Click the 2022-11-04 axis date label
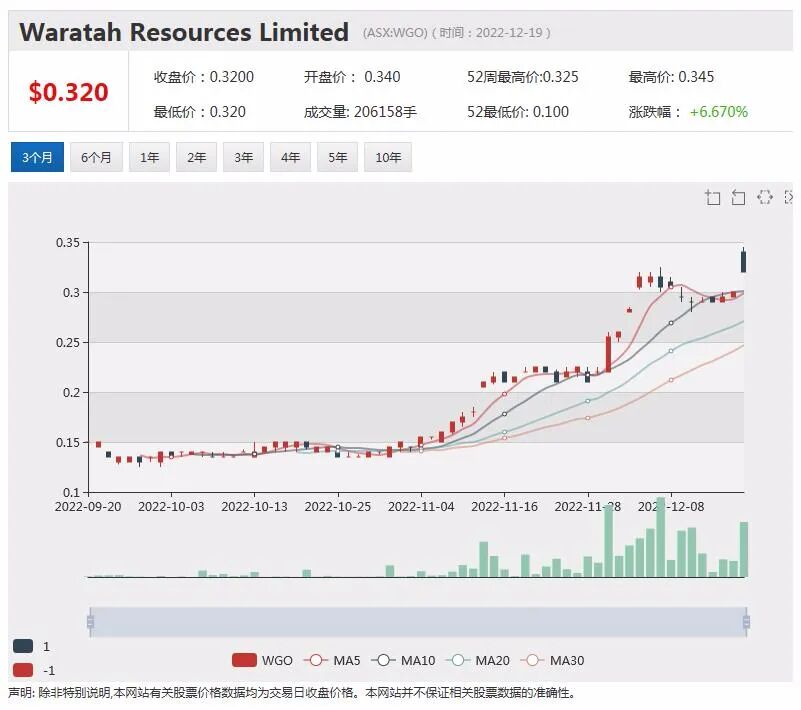801x710 pixels. [x=421, y=506]
